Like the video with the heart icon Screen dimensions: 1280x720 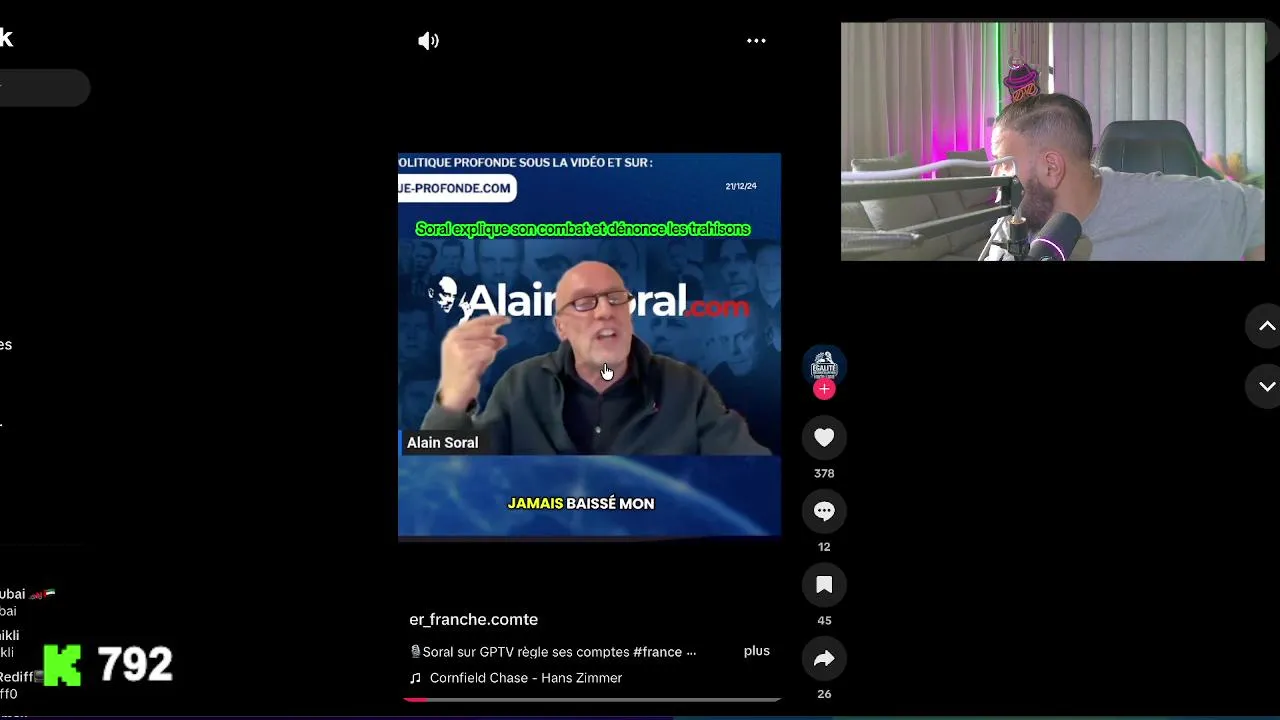[824, 437]
